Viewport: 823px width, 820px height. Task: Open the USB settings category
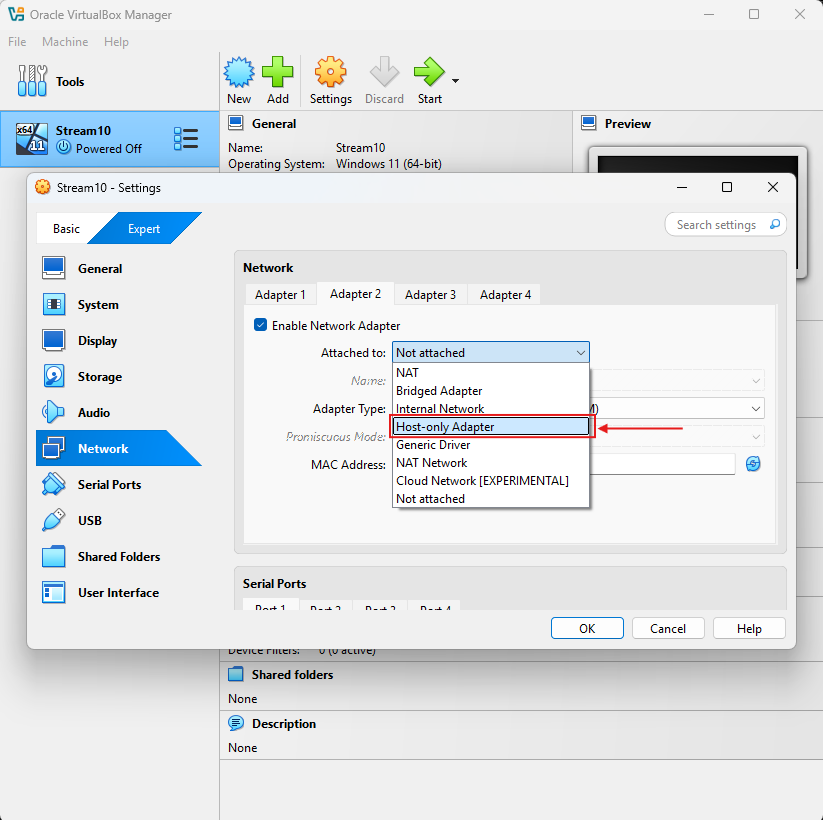tap(90, 521)
